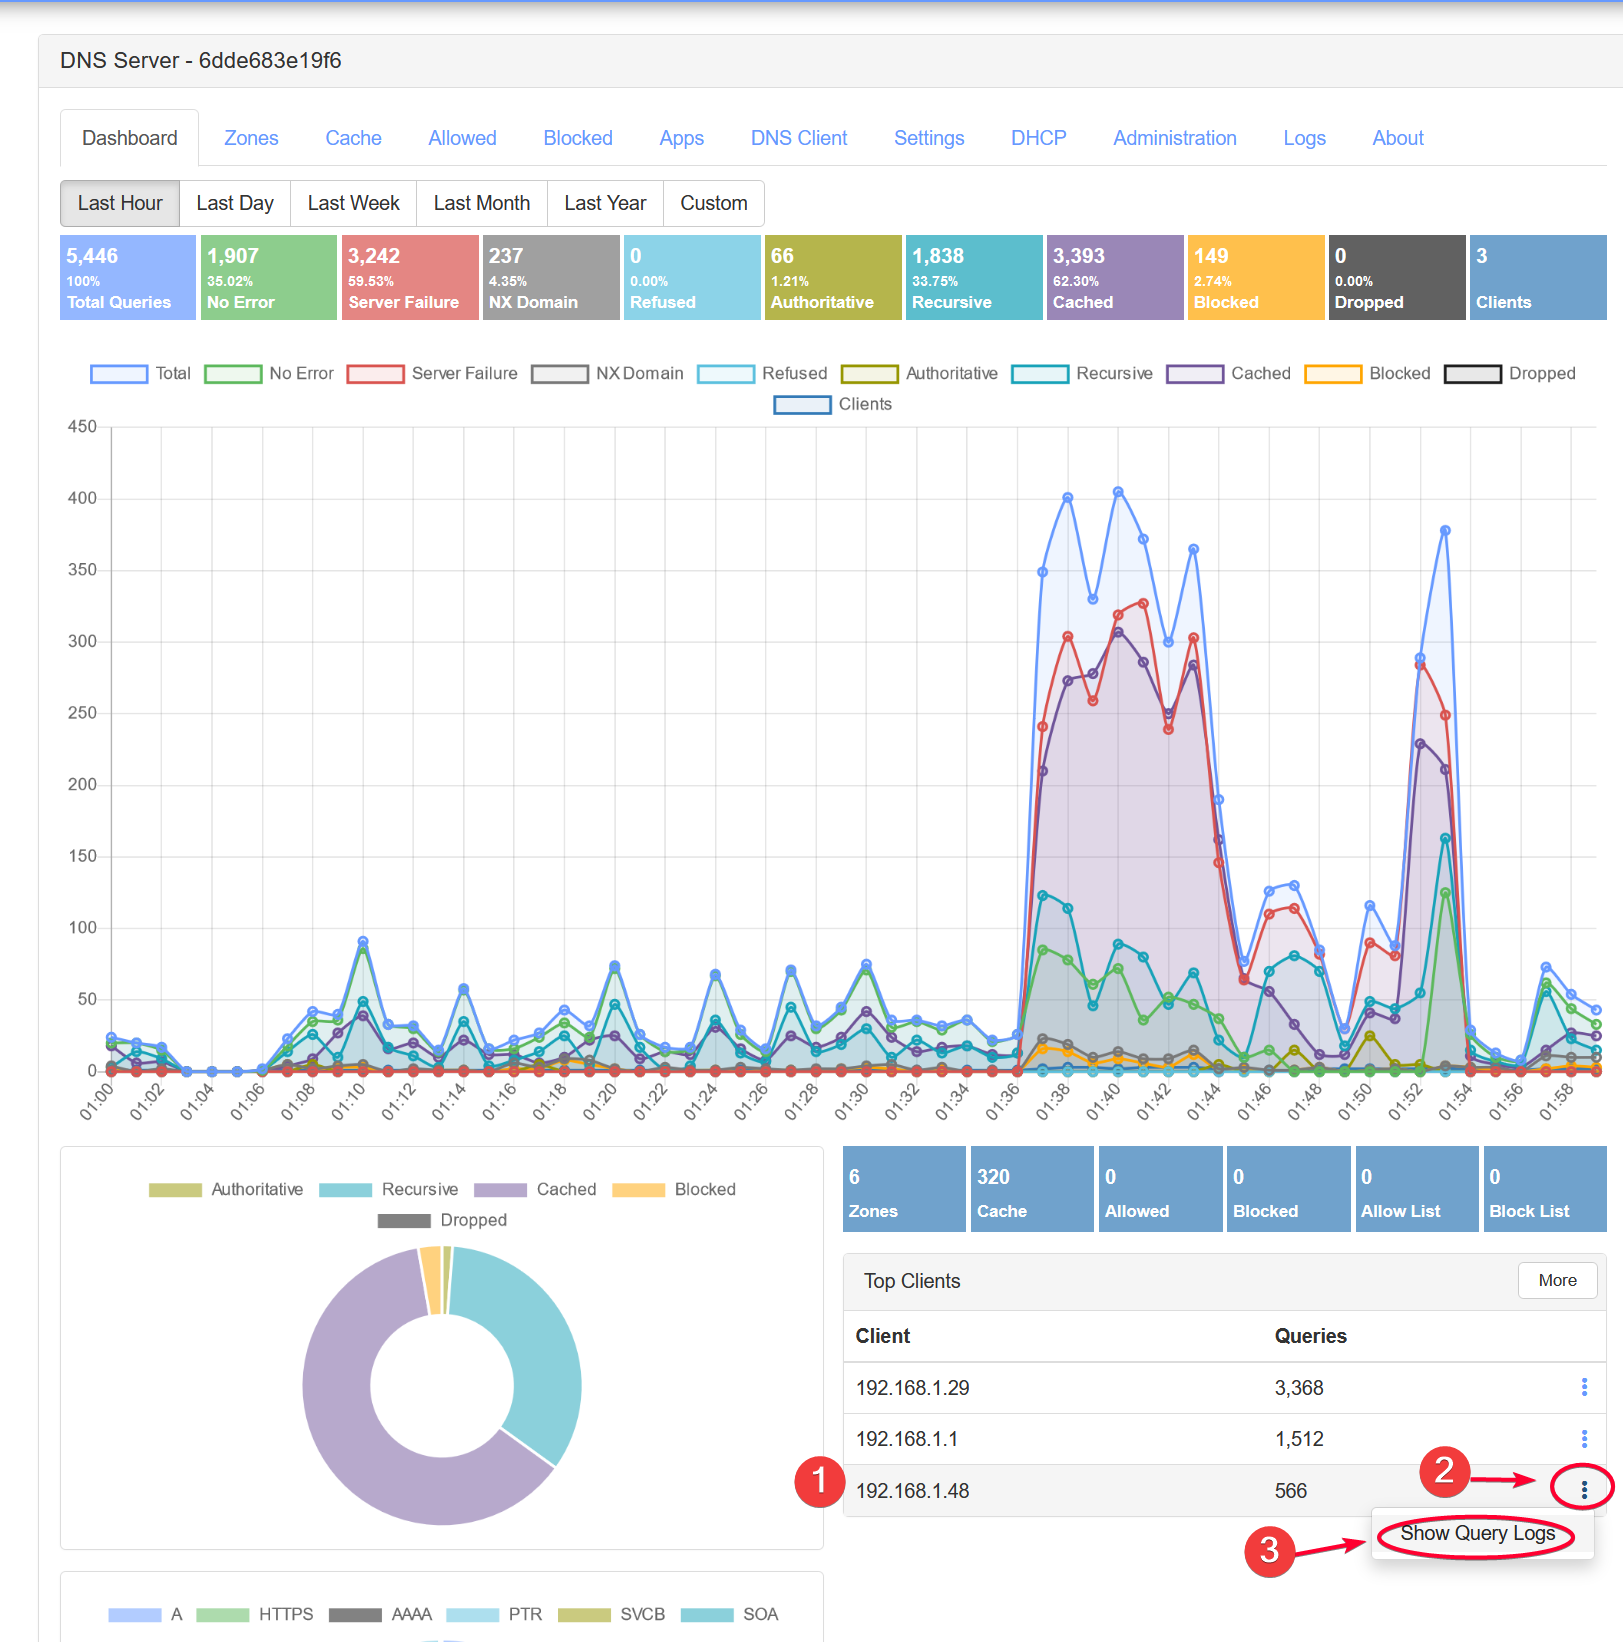Screen dimensions: 1623x1642
Task: Click the 1,838 Recursive stat tile
Action: [974, 278]
